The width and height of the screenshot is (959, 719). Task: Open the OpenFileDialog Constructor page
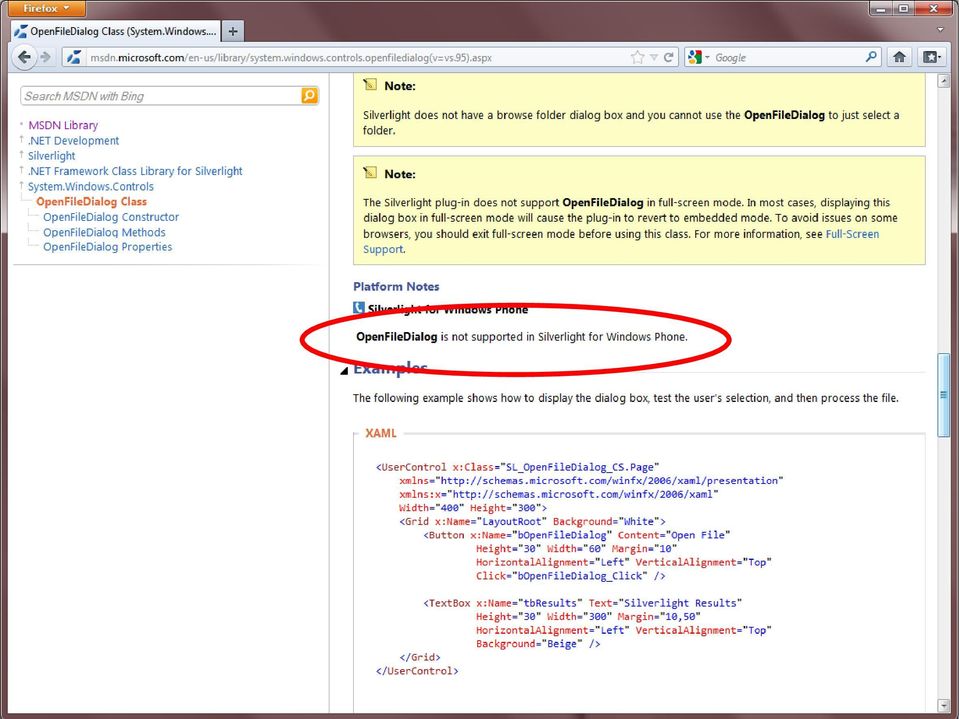111,216
